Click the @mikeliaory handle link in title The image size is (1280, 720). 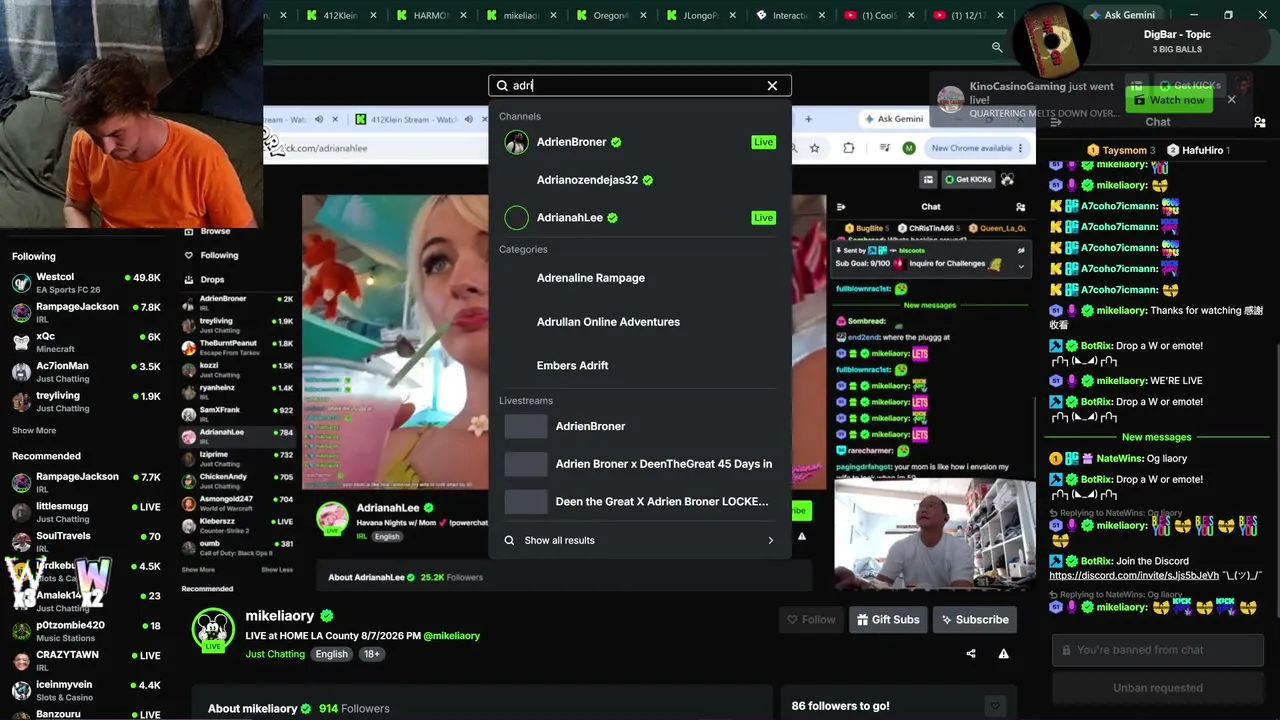[x=452, y=636]
